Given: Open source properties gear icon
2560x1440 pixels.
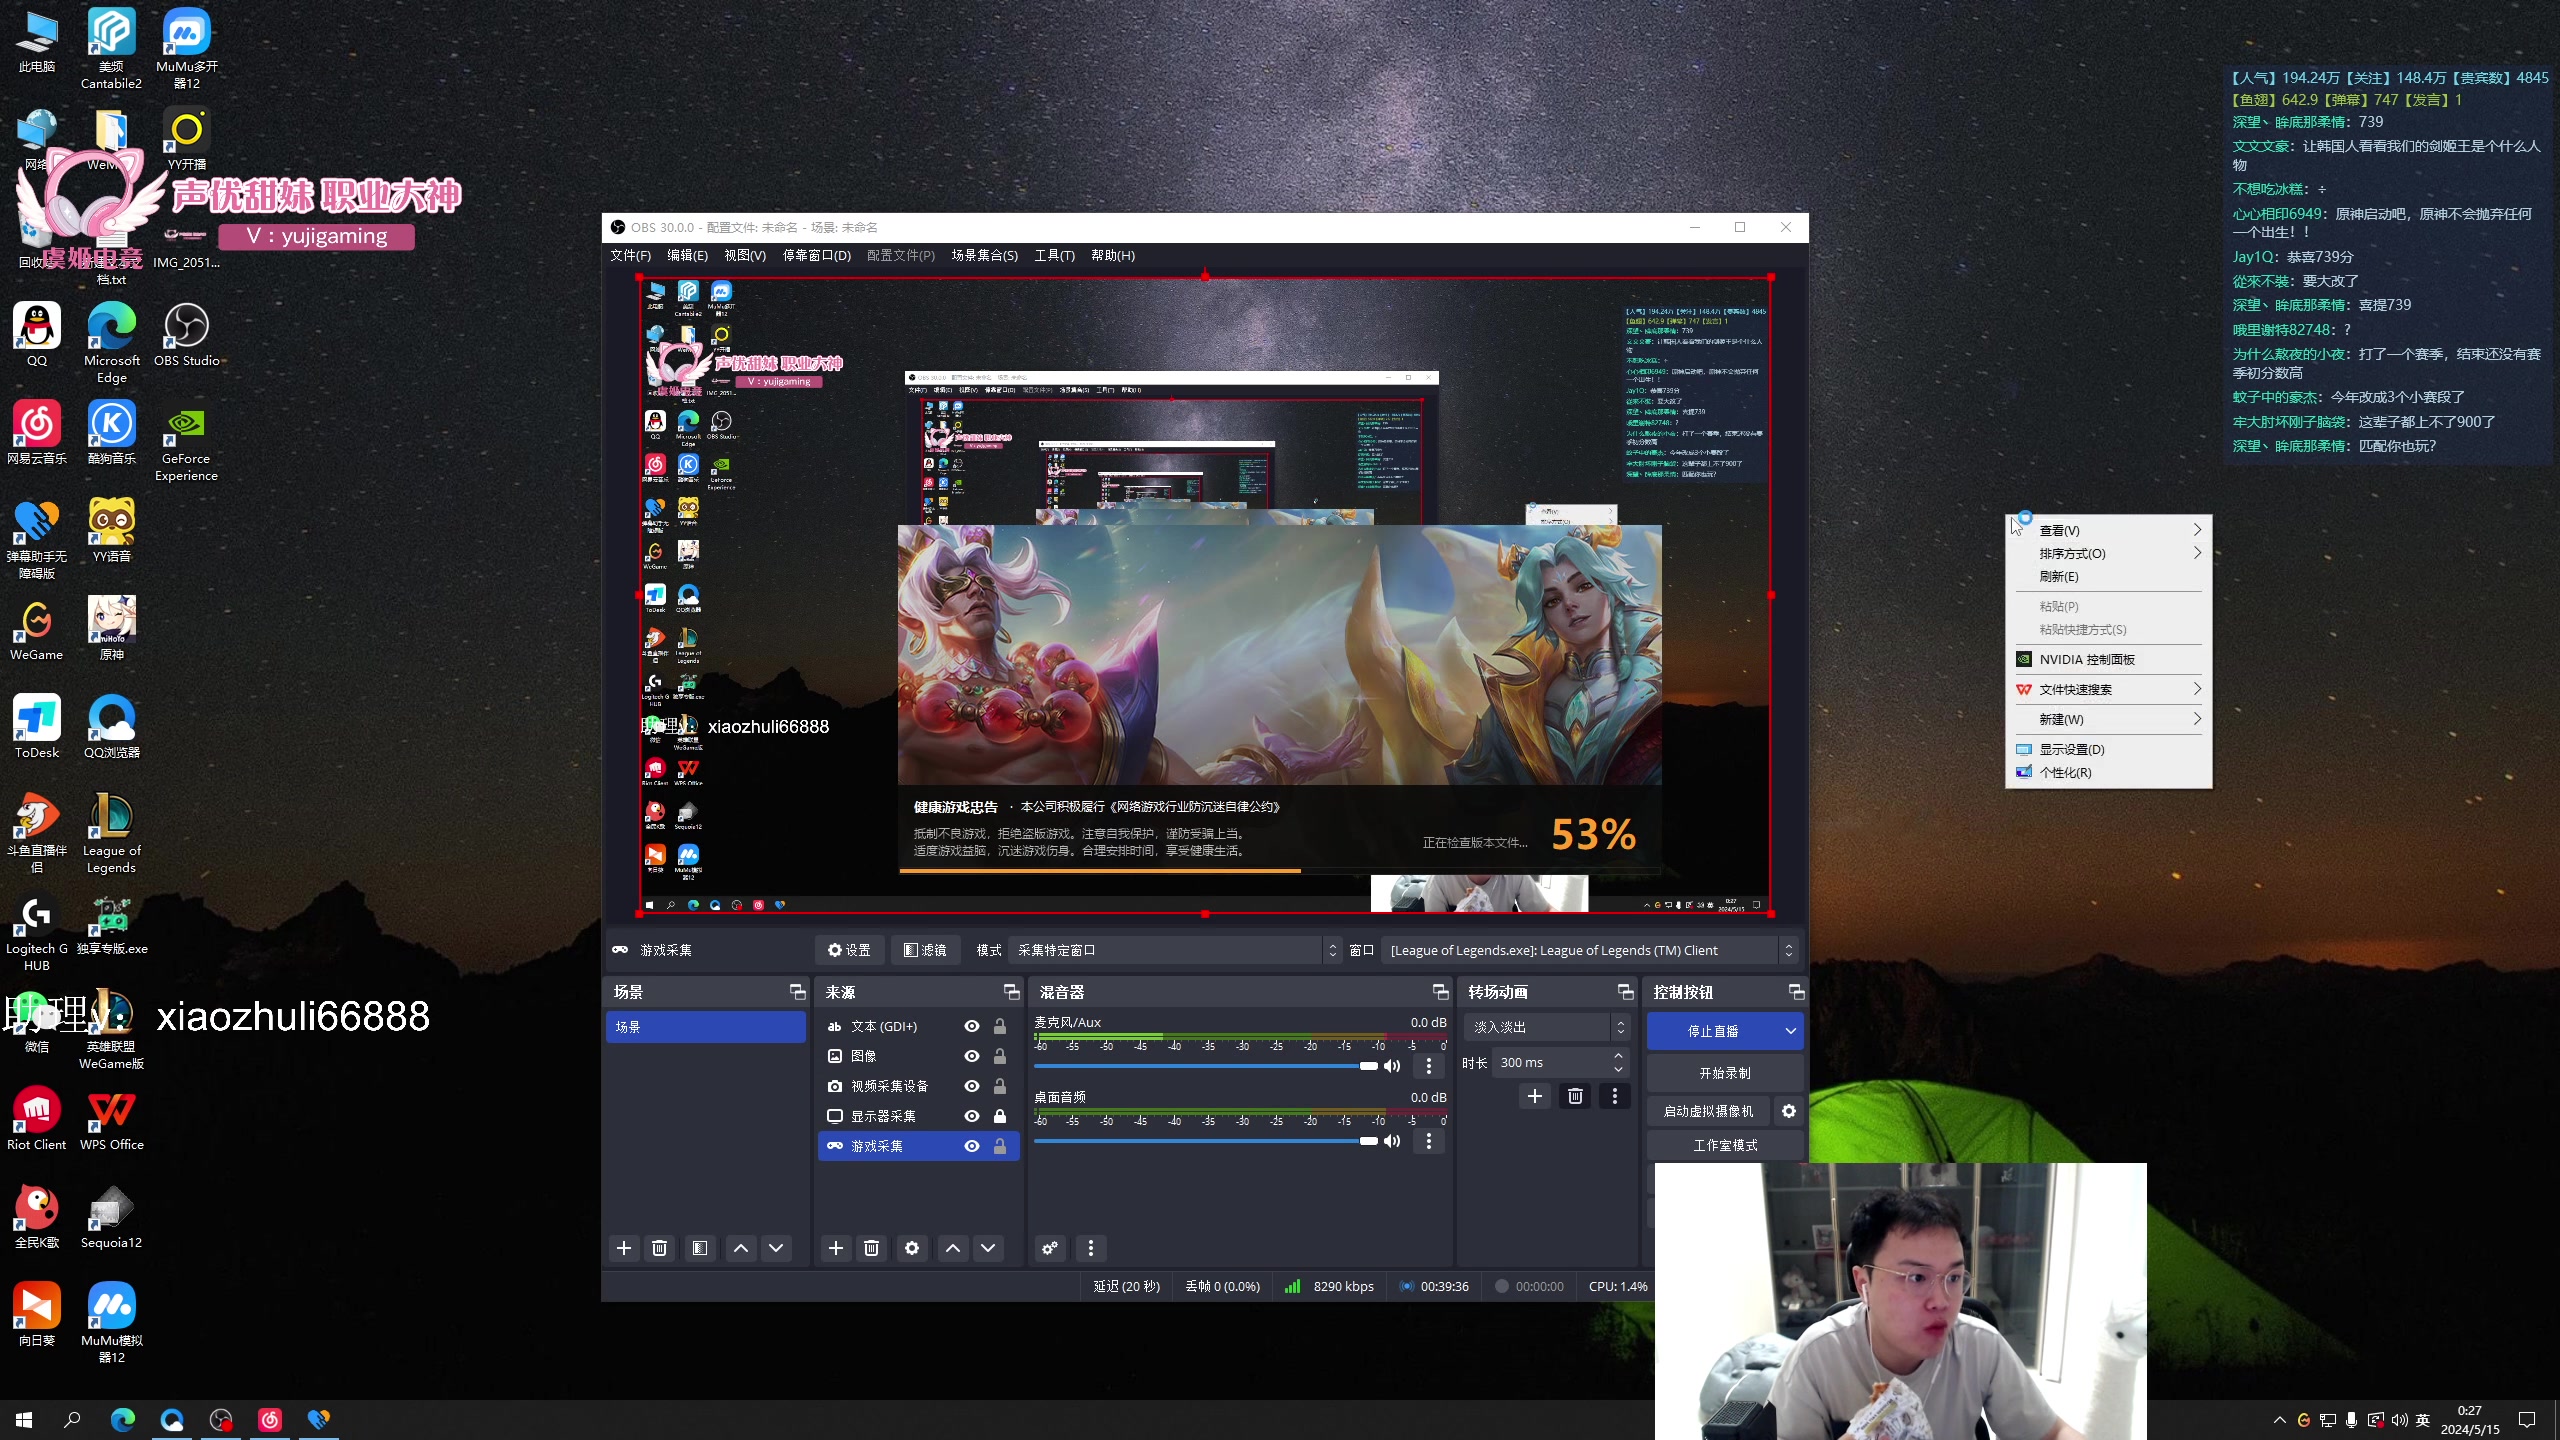Looking at the screenshot, I should (912, 1248).
